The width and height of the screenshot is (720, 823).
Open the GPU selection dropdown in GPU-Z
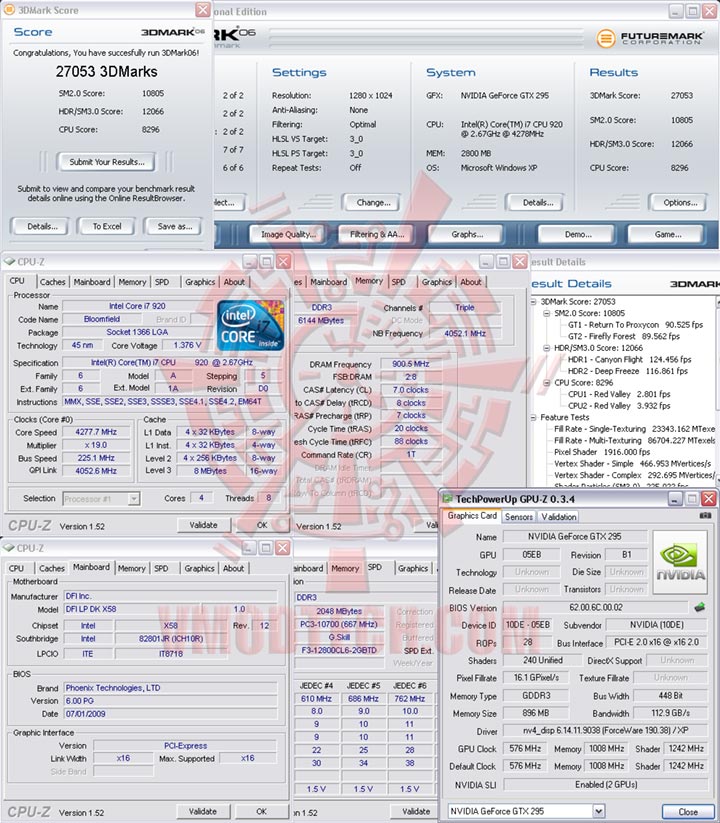pyautogui.click(x=599, y=811)
